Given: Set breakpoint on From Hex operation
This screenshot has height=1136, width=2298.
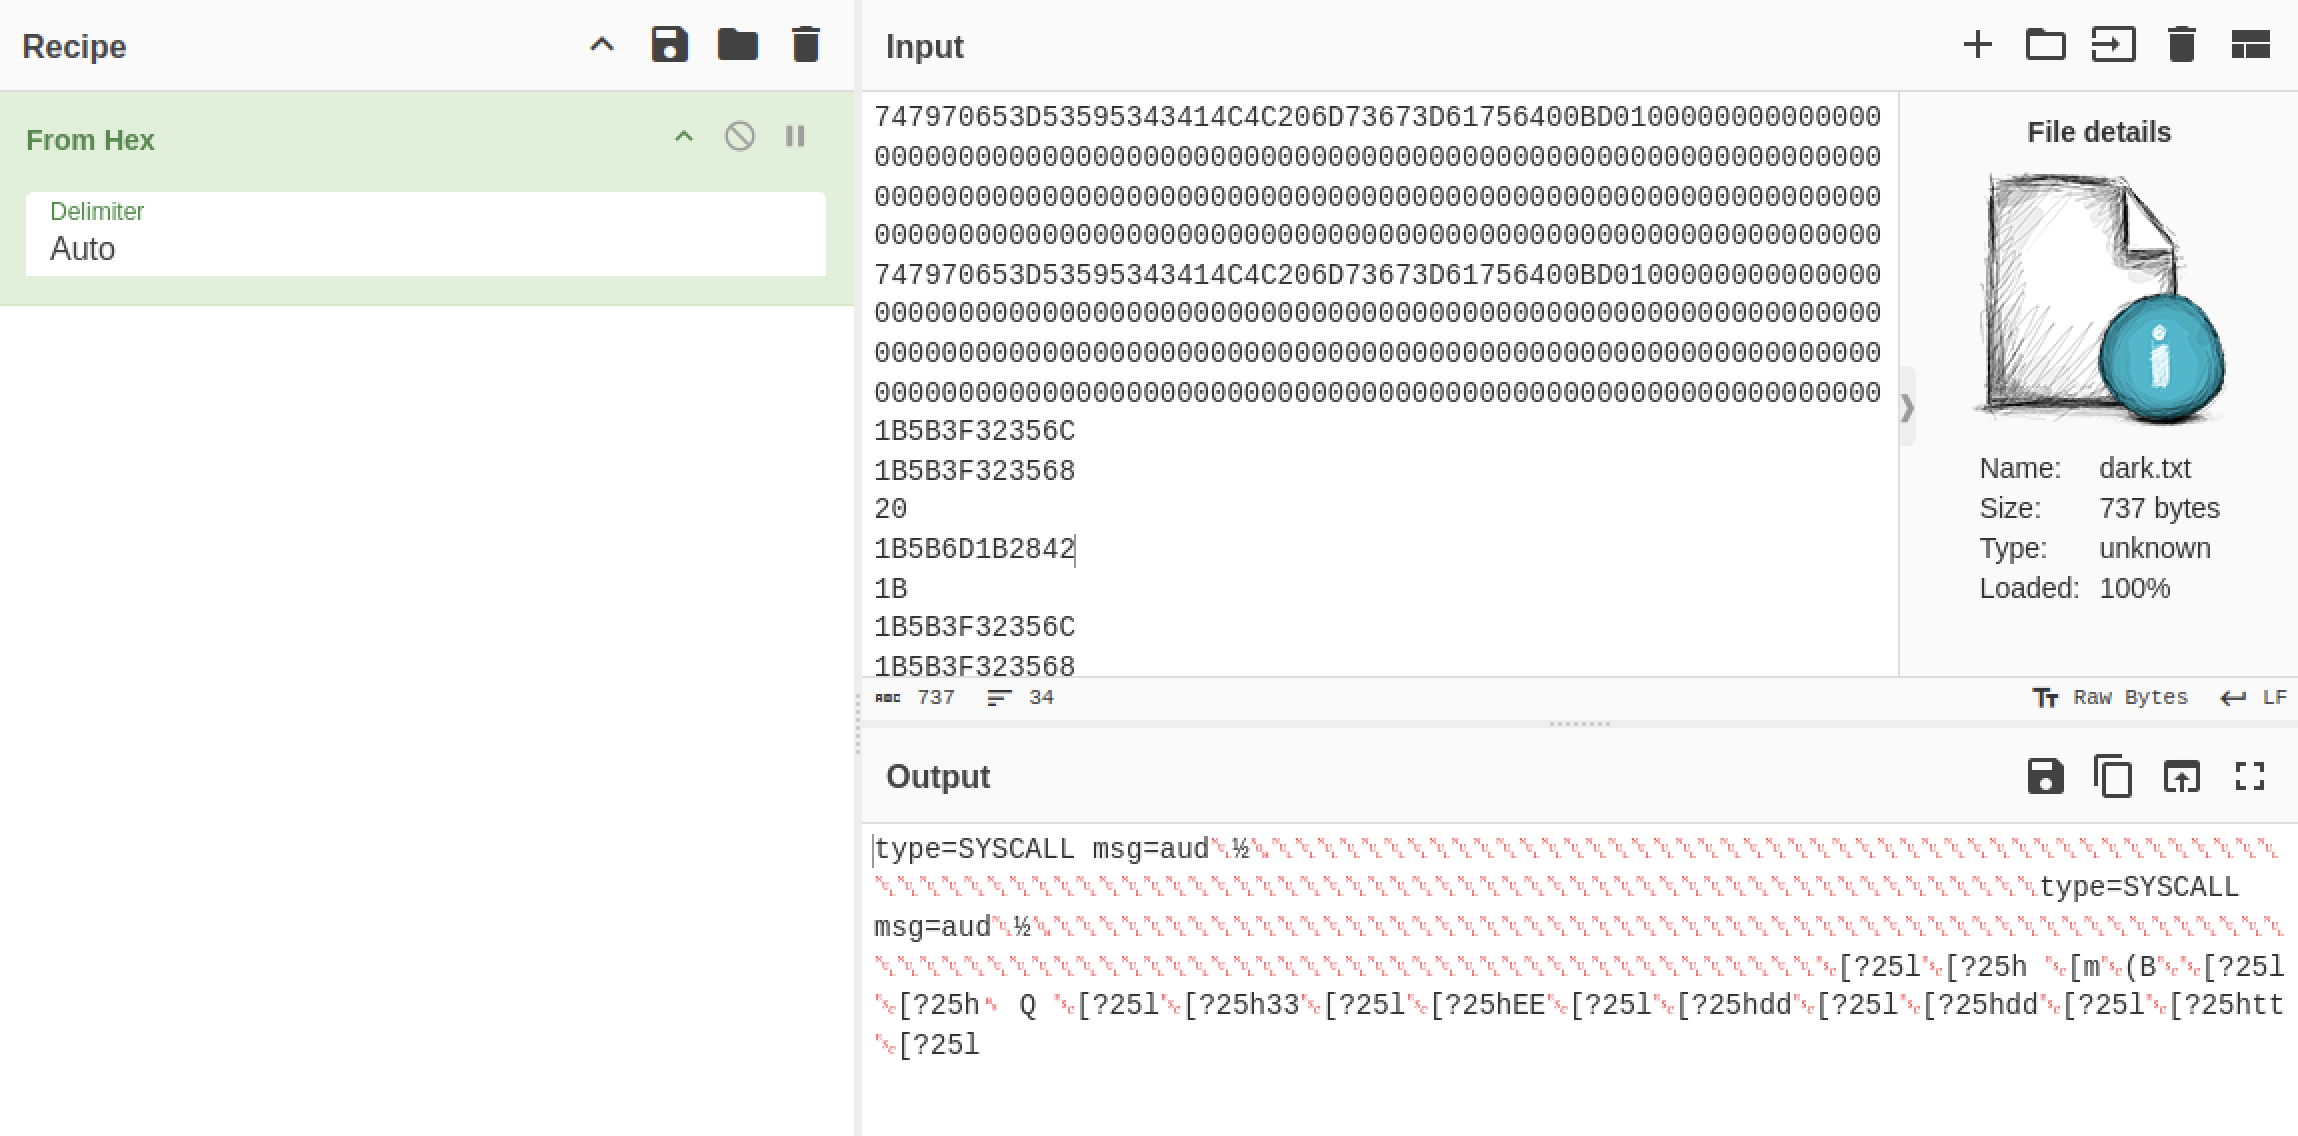Looking at the screenshot, I should [795, 137].
